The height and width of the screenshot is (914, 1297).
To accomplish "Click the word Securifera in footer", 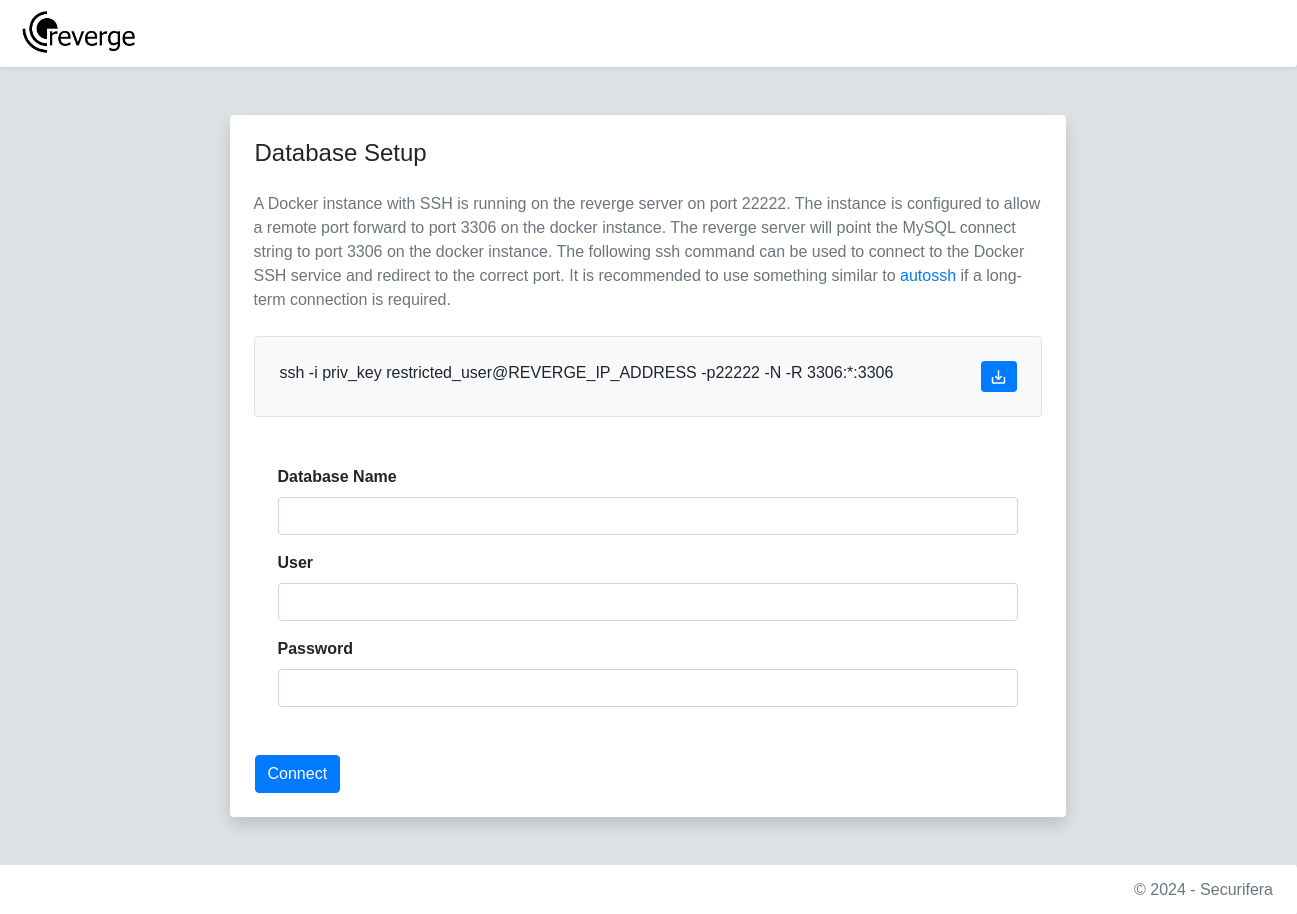I will 1236,889.
